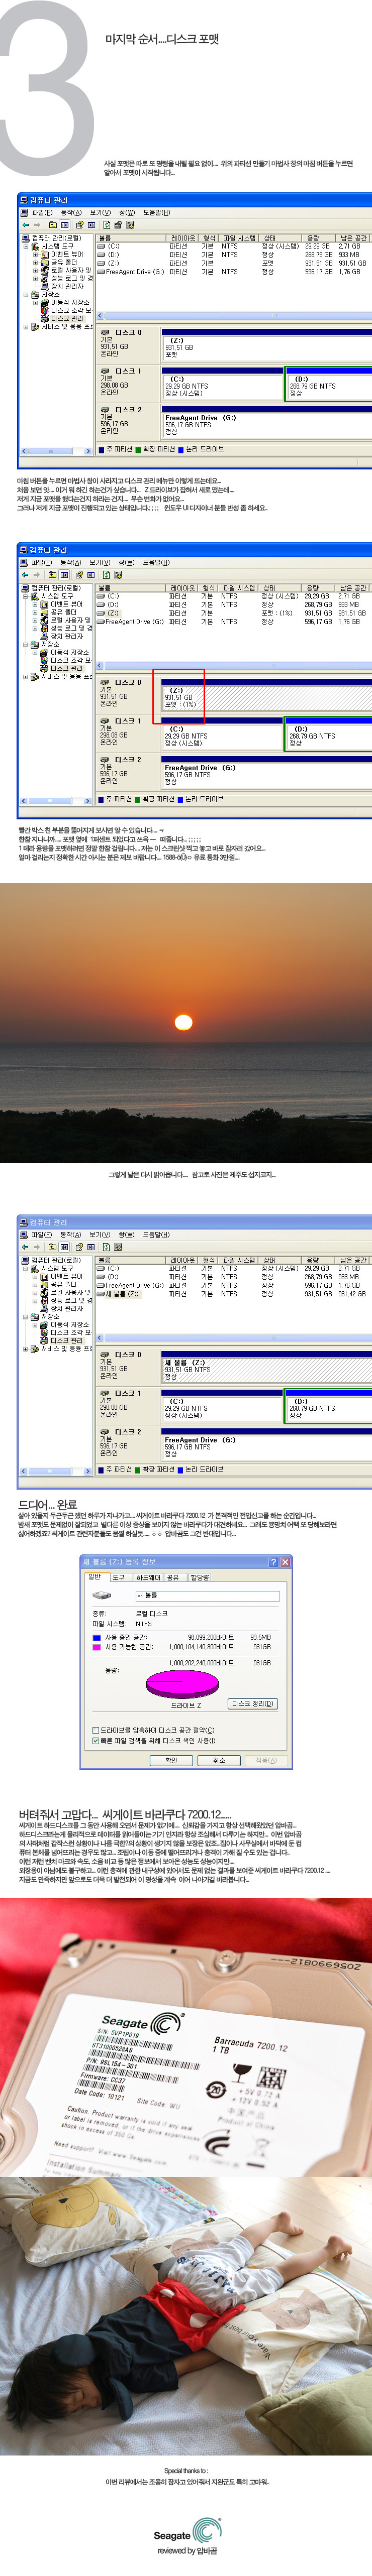Viewport: 372px width, 2576px height.
Task: Expand 로컬 사용자 및 그룹 in 포맷 (1%) window
Action: coord(35,620)
